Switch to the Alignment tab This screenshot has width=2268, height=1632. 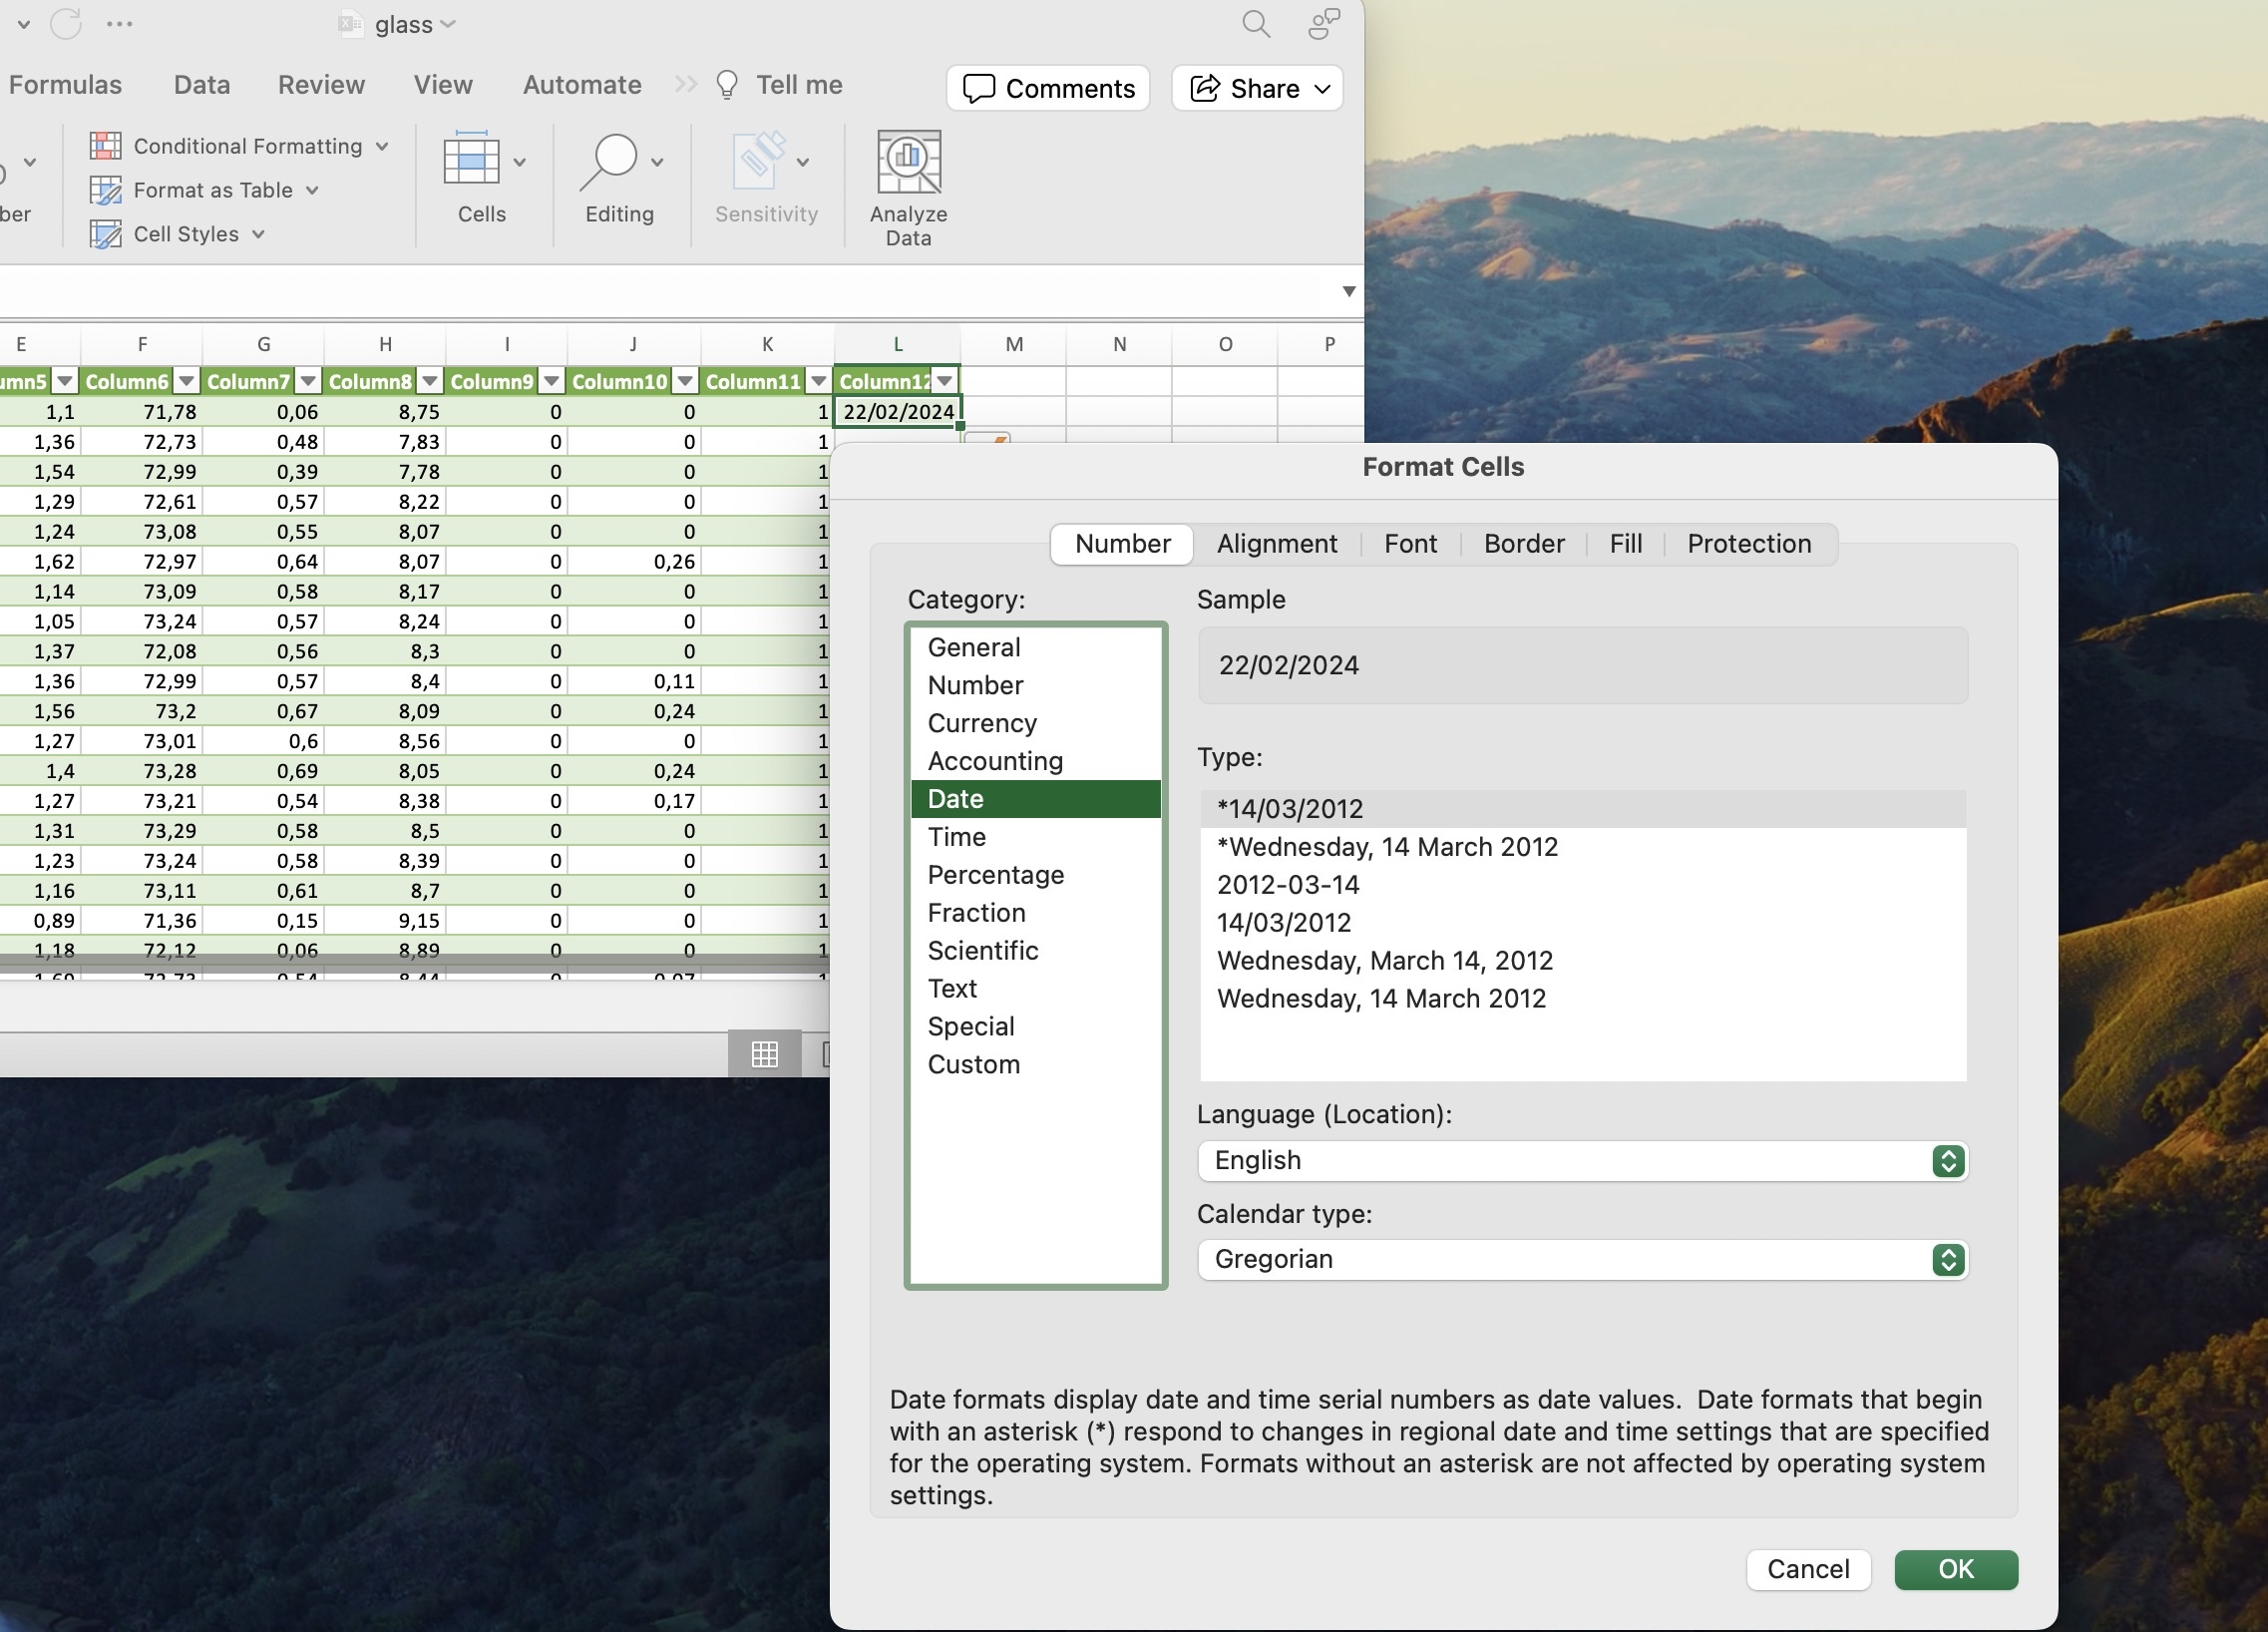pyautogui.click(x=1276, y=544)
